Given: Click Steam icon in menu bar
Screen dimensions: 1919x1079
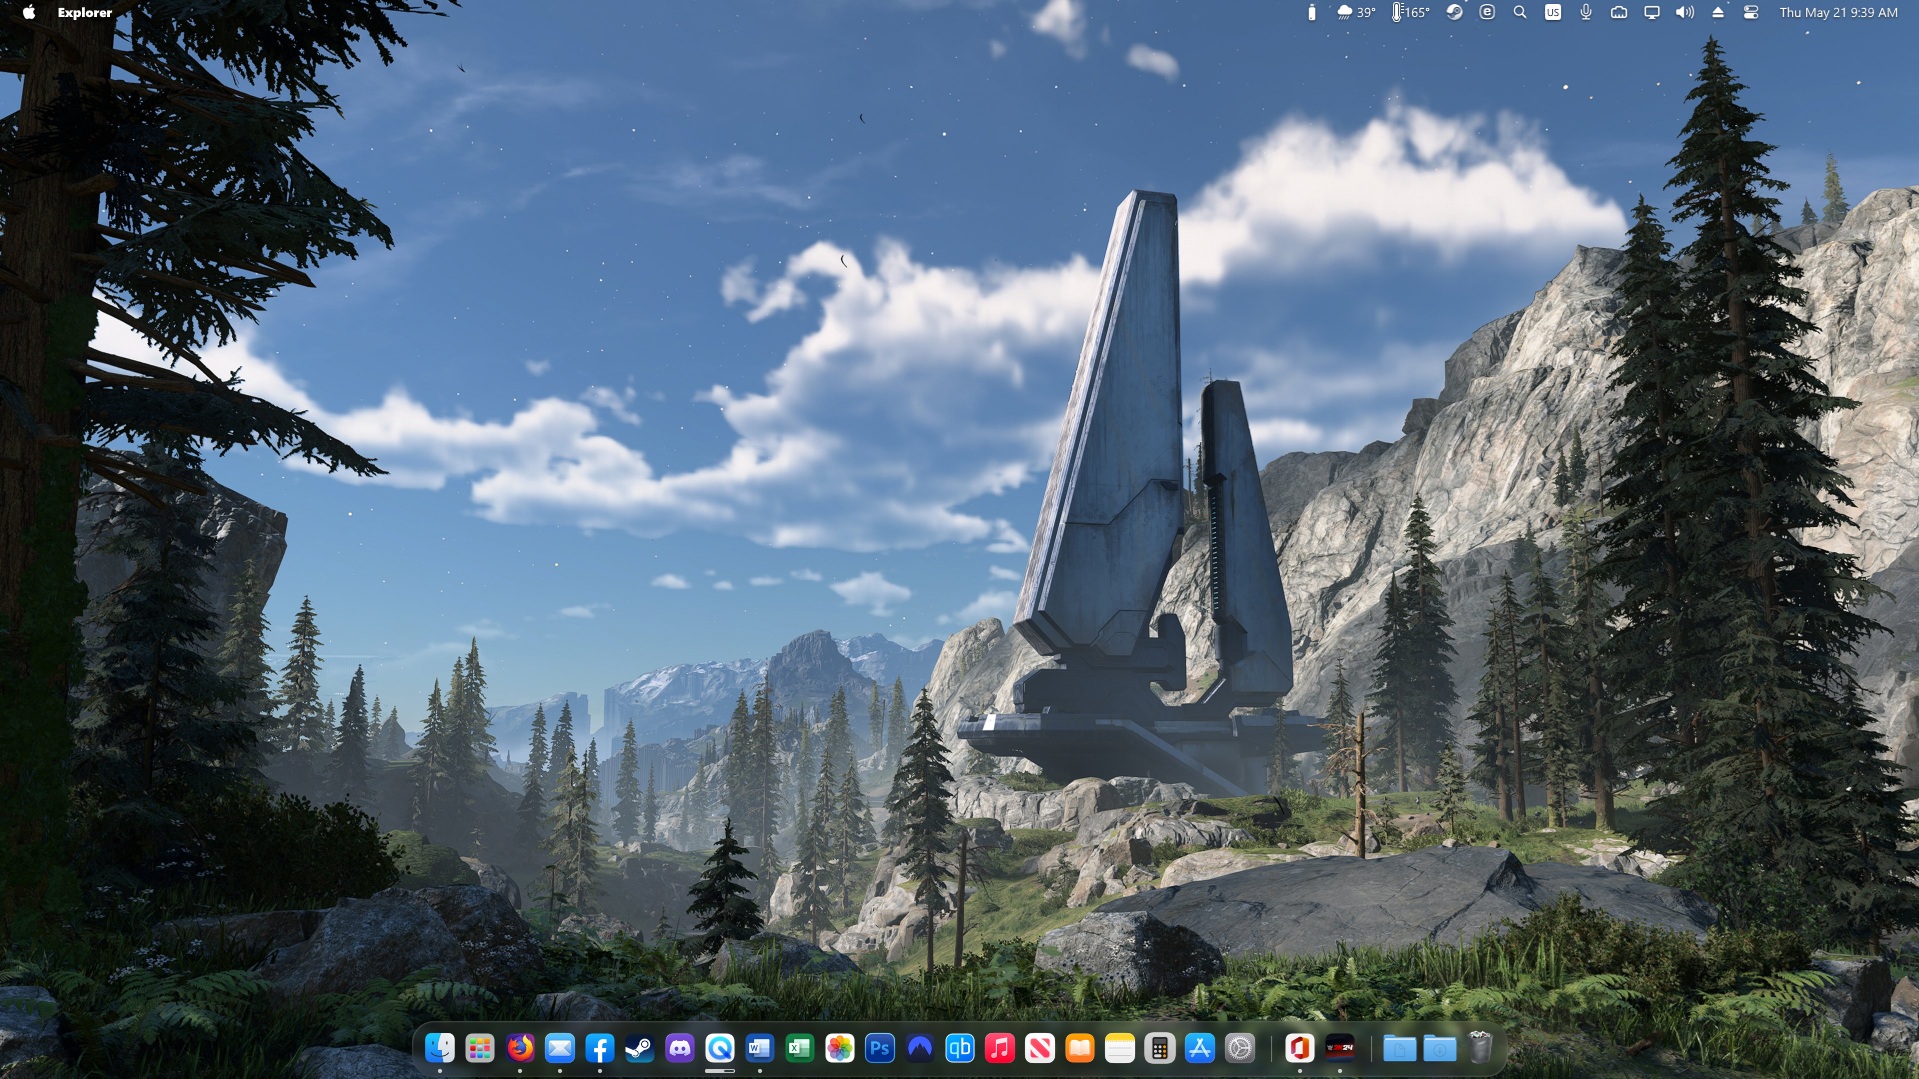Looking at the screenshot, I should (1455, 12).
